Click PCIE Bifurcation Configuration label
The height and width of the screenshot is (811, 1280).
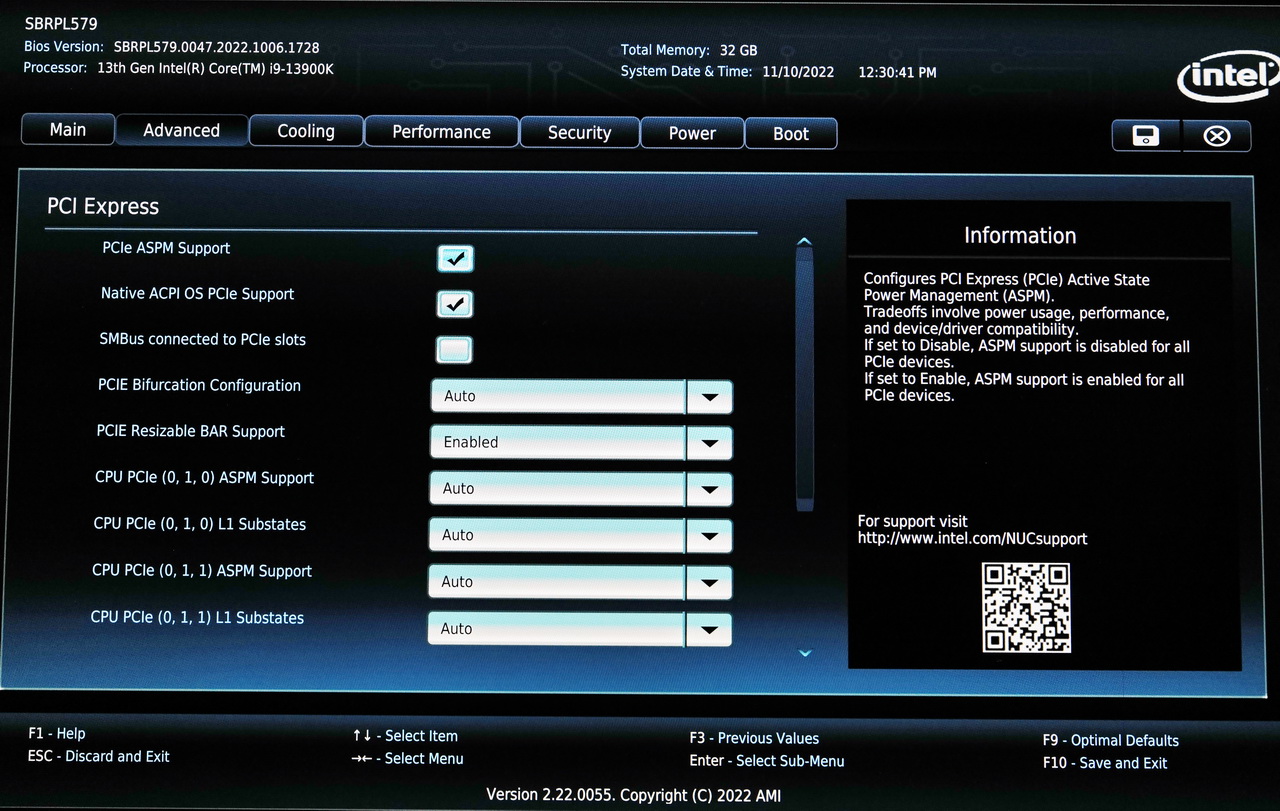point(199,386)
